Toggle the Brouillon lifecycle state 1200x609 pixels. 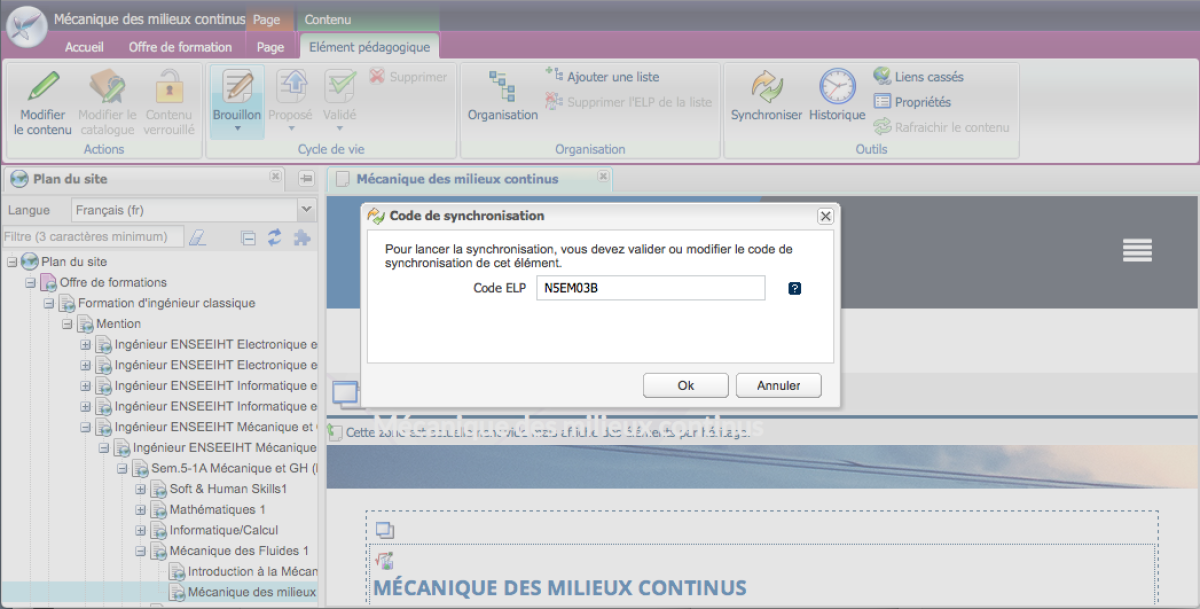(x=236, y=100)
